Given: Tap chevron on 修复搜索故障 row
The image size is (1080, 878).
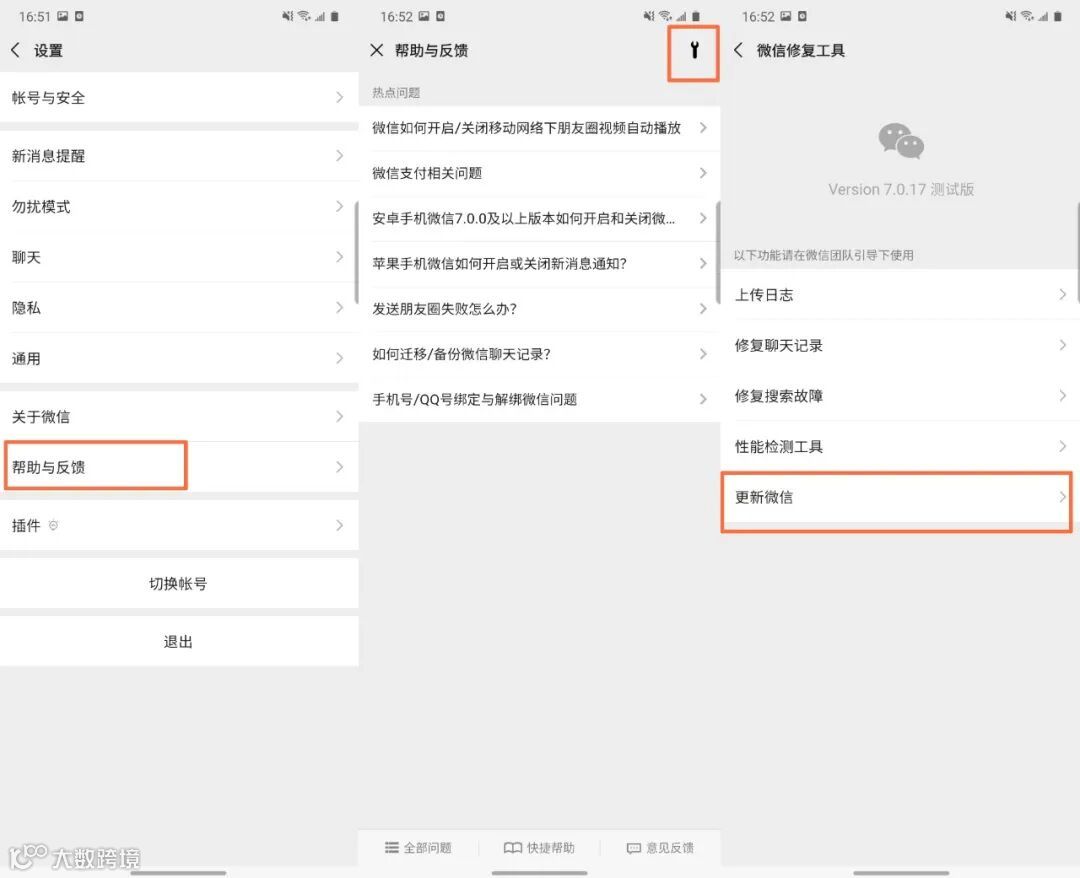Looking at the screenshot, I should pyautogui.click(x=1063, y=396).
